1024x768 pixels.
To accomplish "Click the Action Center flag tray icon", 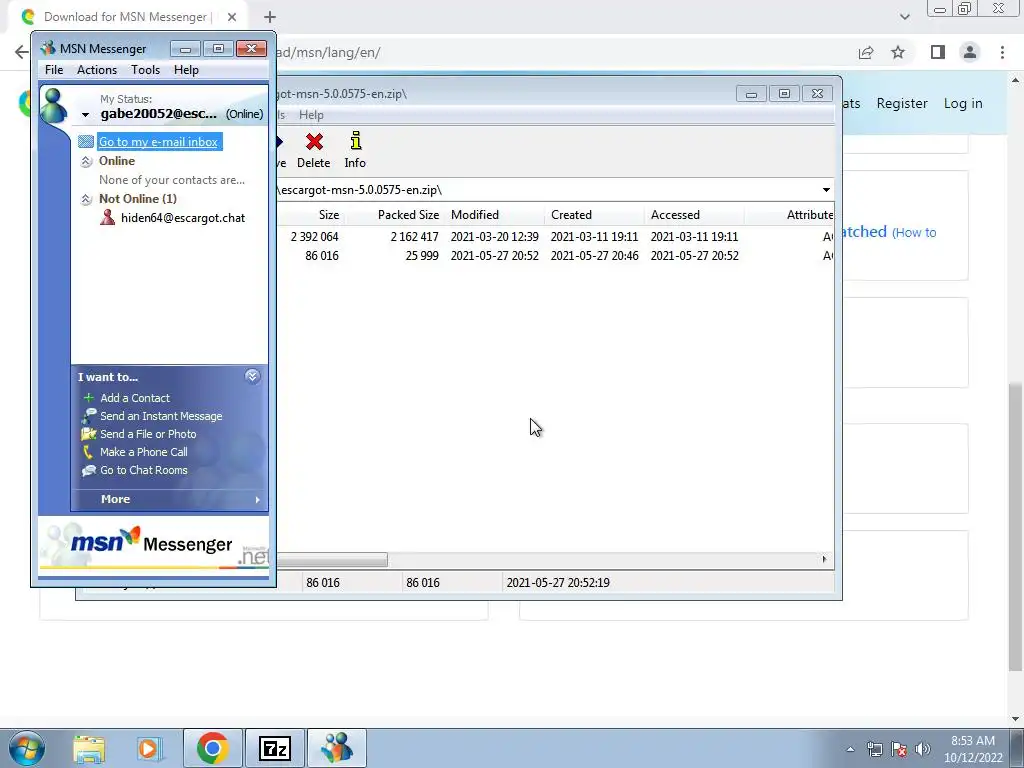I will tap(899, 749).
